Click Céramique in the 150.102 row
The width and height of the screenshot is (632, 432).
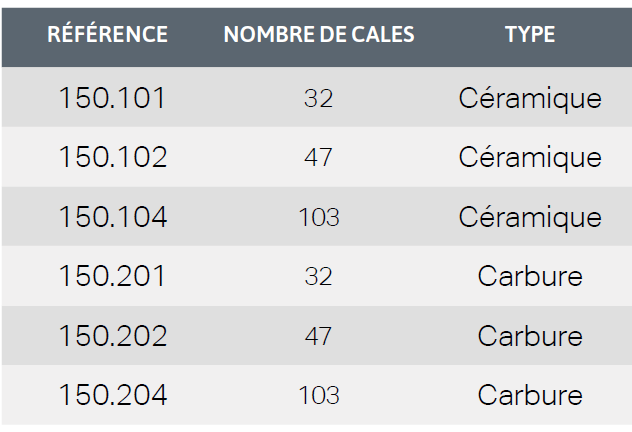[530, 158]
